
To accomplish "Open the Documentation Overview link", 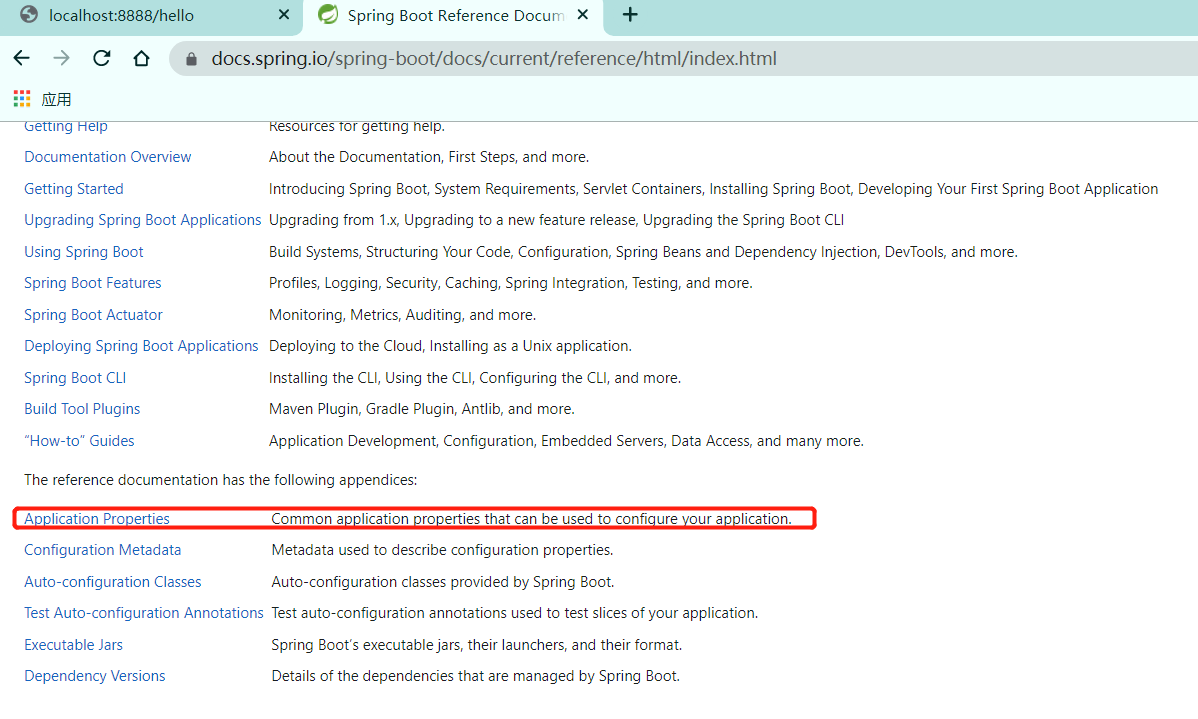I will click(108, 157).
